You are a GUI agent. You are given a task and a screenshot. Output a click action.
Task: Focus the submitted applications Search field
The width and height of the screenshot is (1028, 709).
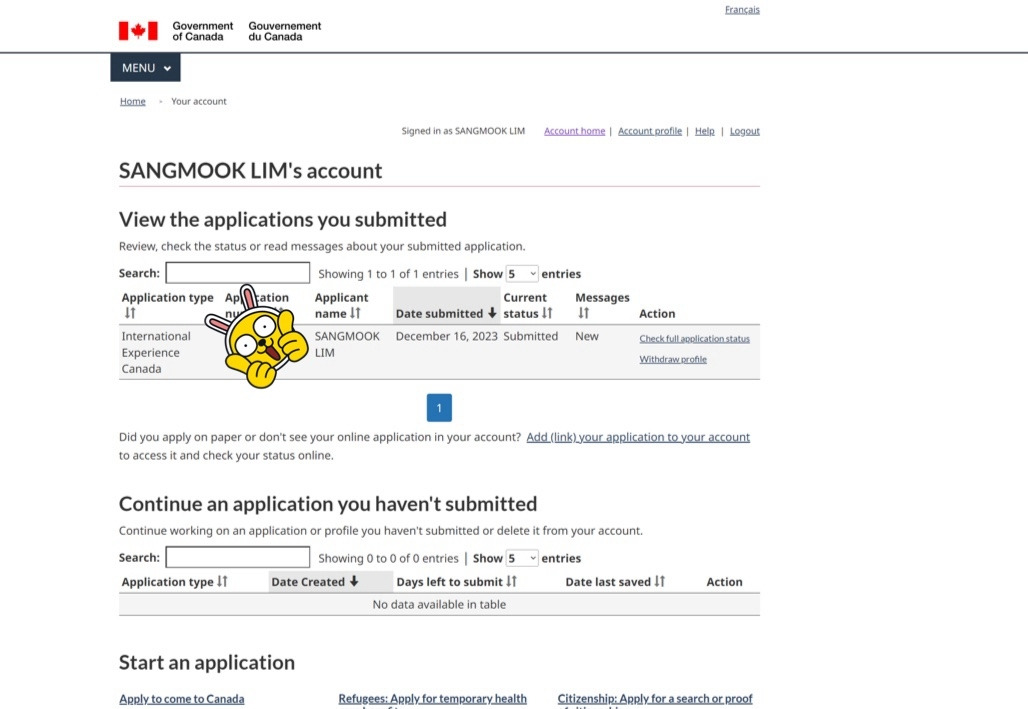(237, 273)
